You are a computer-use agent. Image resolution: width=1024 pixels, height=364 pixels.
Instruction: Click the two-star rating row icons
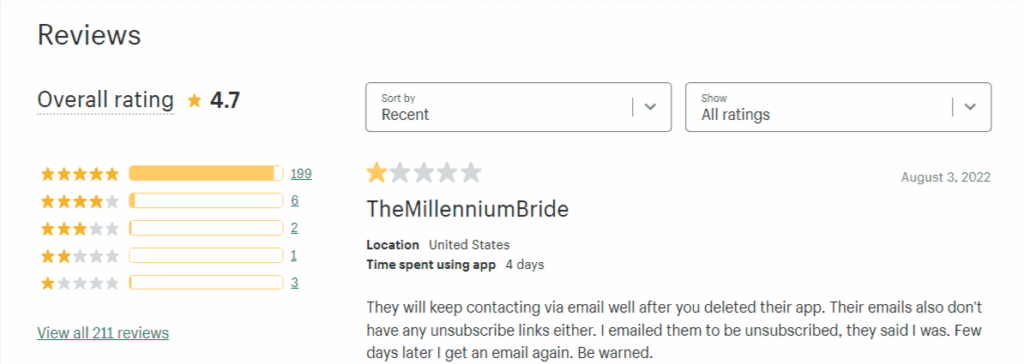click(80, 256)
